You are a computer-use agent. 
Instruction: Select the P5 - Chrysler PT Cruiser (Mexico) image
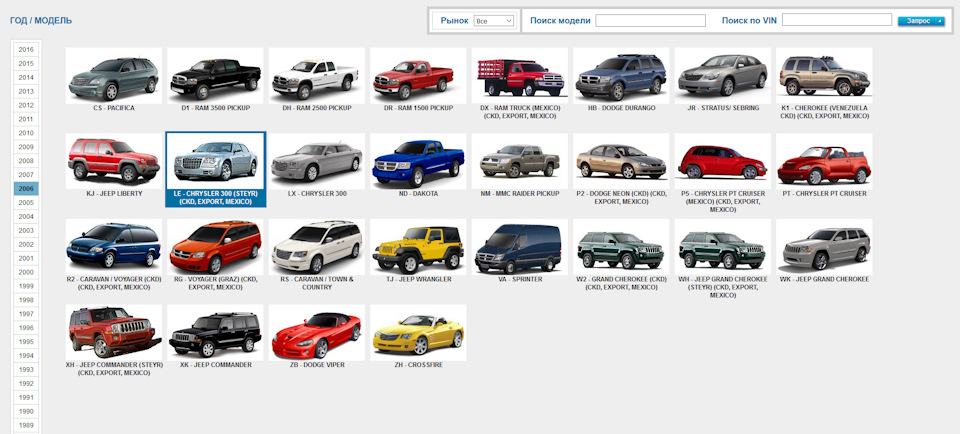pos(723,162)
